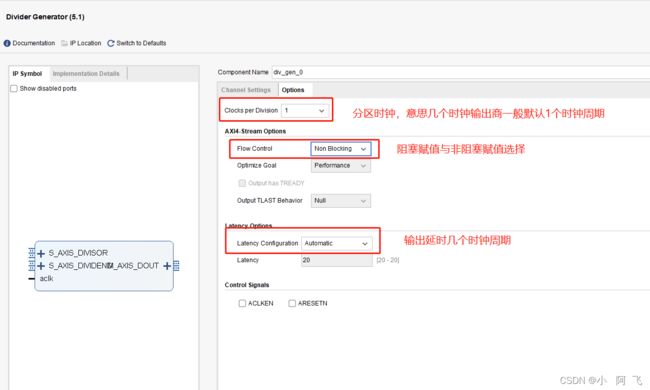Switch to the Channel Settings tab

(246, 90)
